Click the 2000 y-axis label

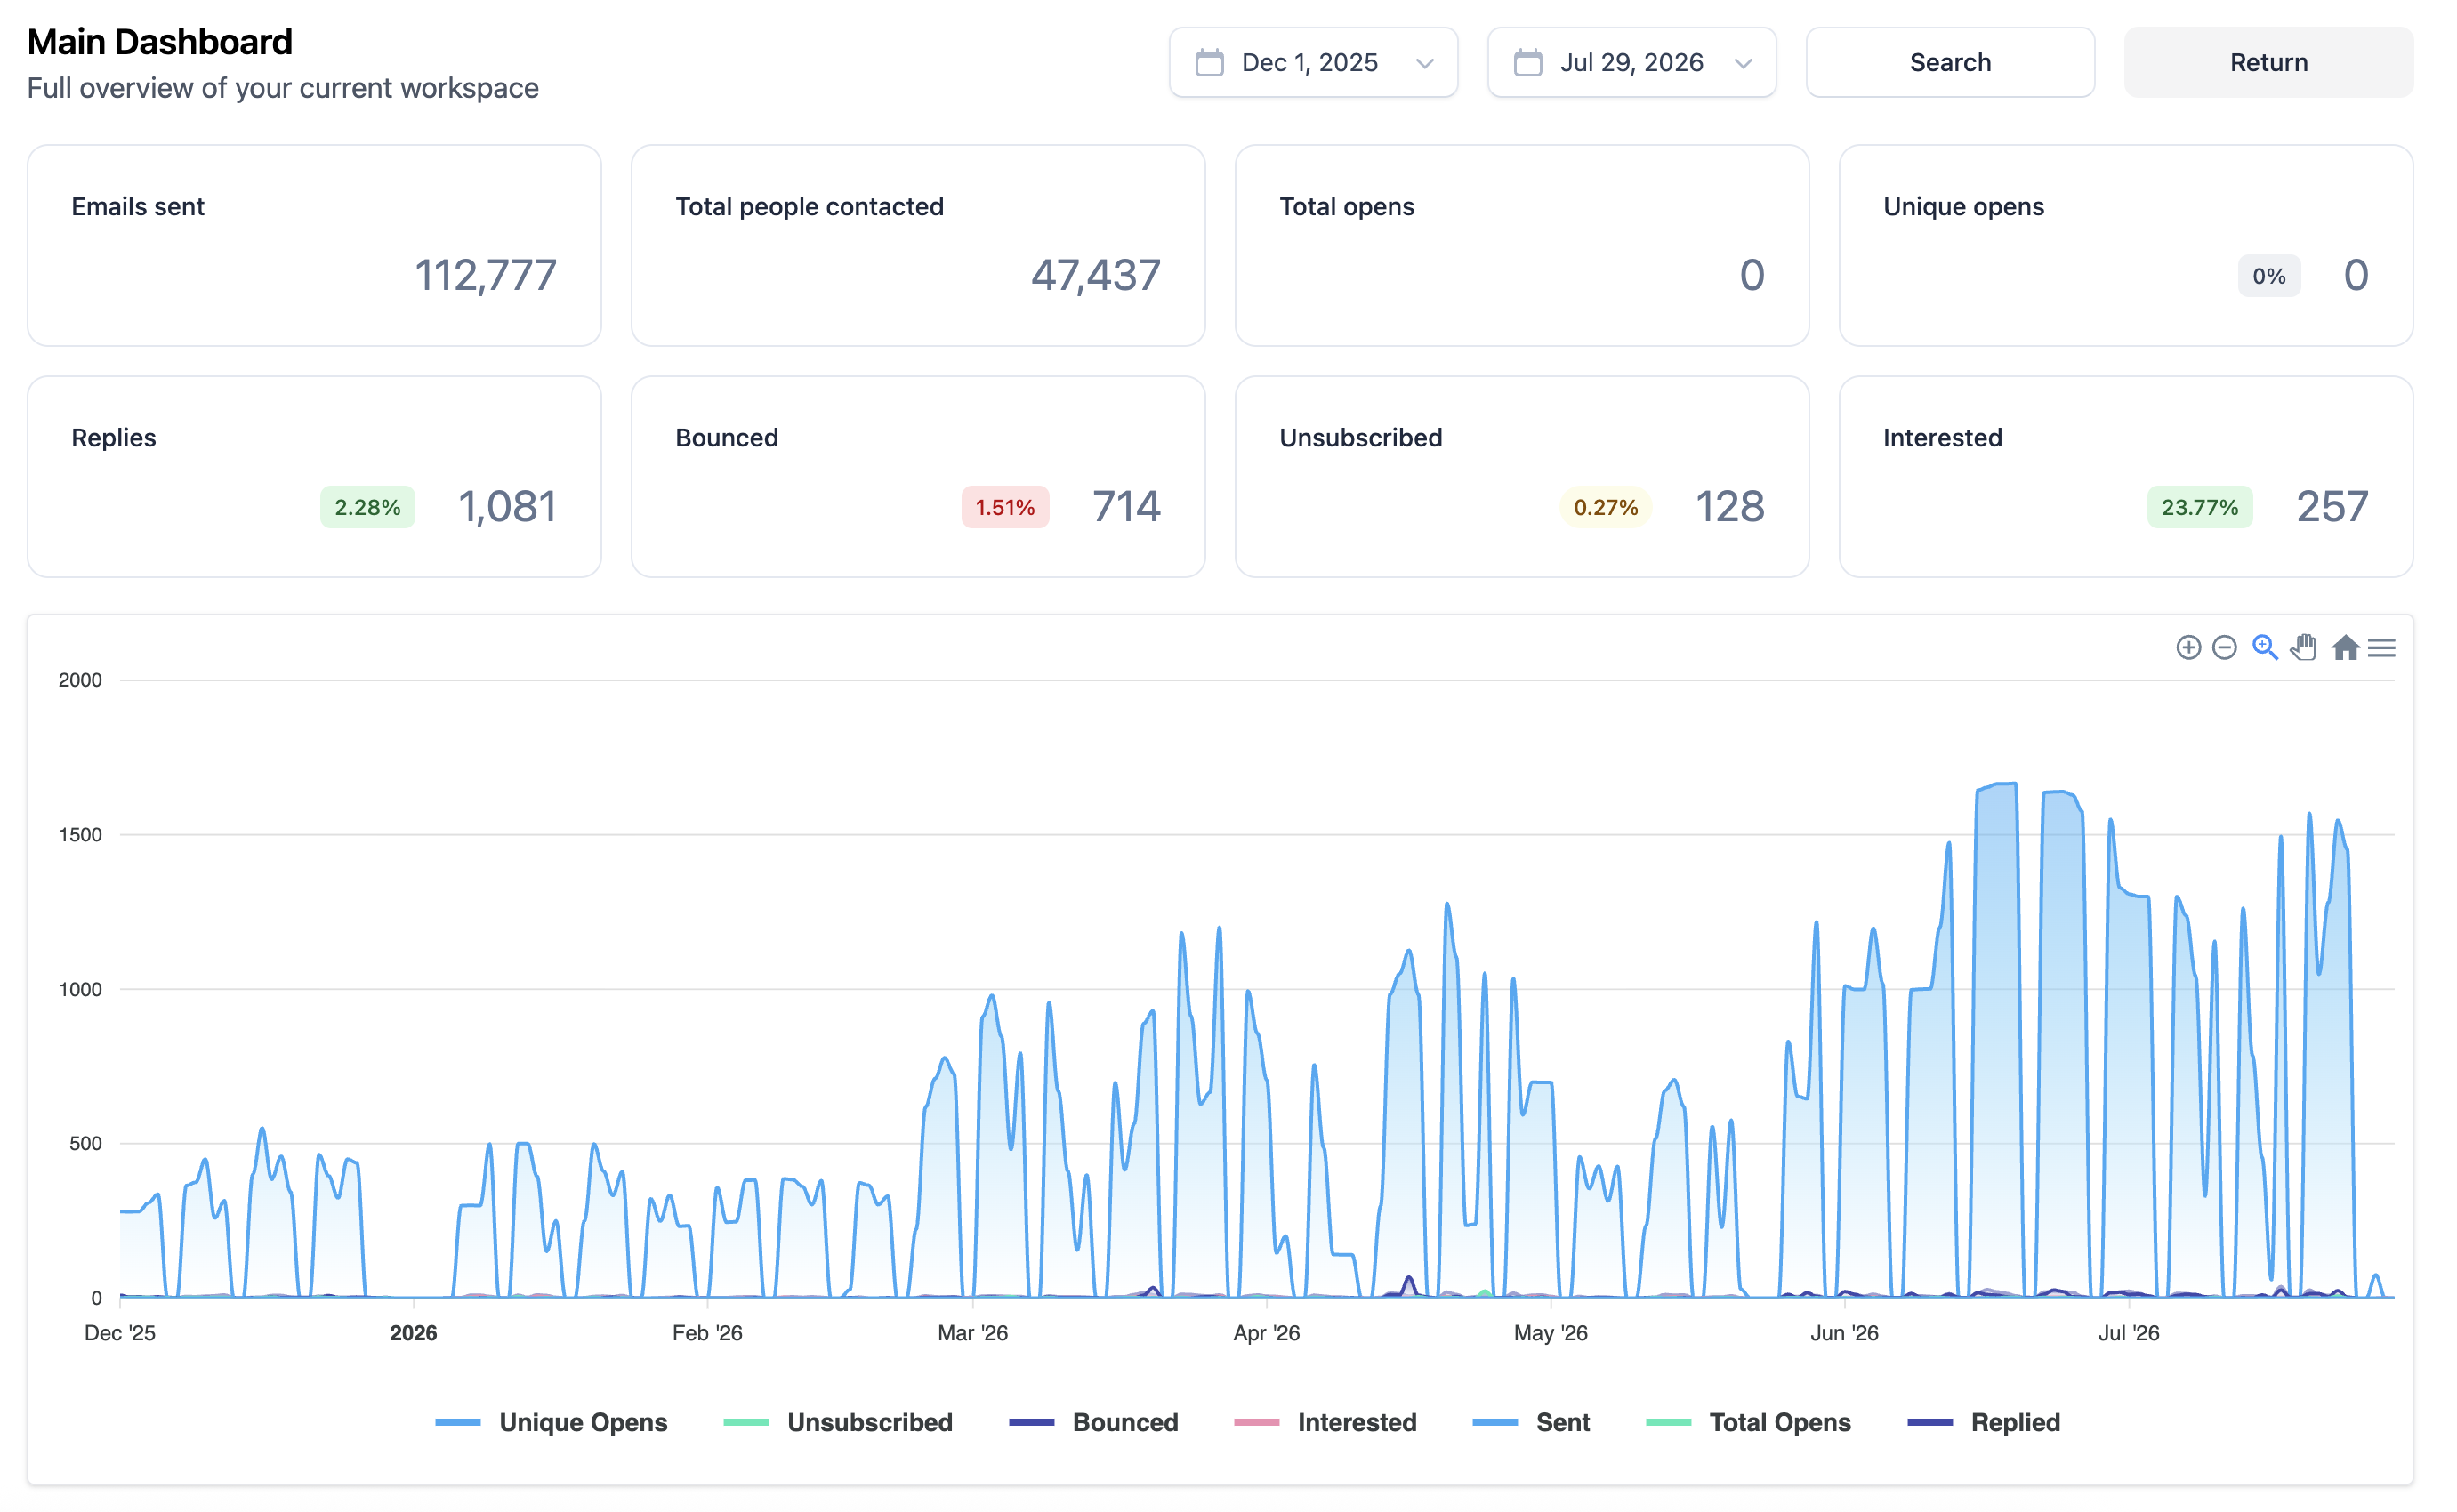point(80,680)
